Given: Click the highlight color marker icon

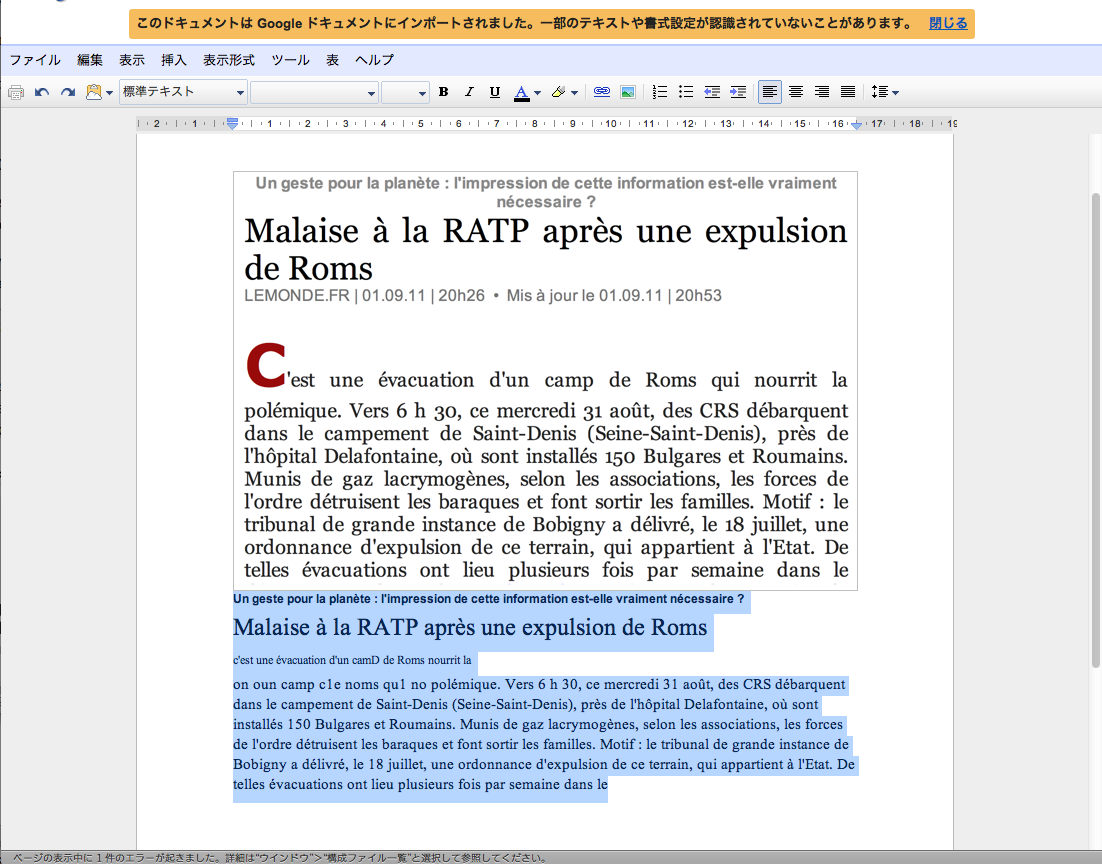Looking at the screenshot, I should click(559, 92).
